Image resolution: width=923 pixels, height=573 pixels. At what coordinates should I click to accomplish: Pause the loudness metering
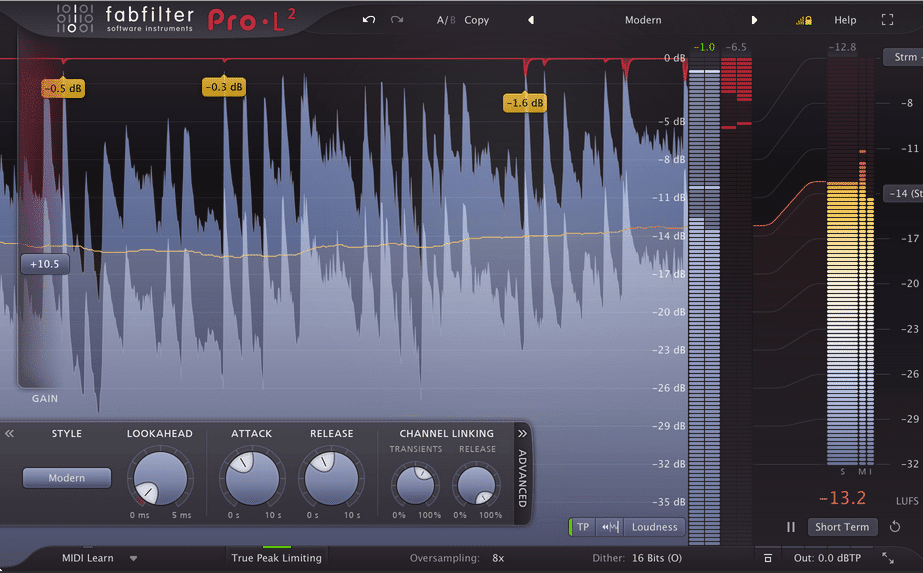pyautogui.click(x=791, y=527)
